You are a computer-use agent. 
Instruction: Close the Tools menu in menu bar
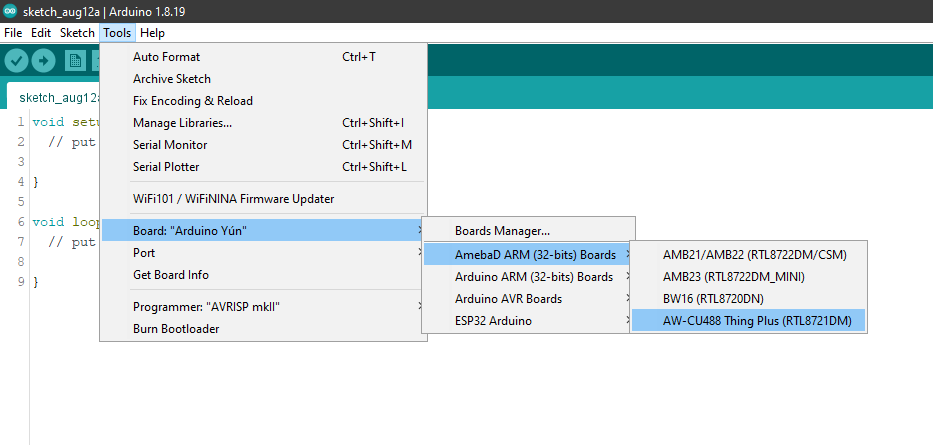coord(117,33)
